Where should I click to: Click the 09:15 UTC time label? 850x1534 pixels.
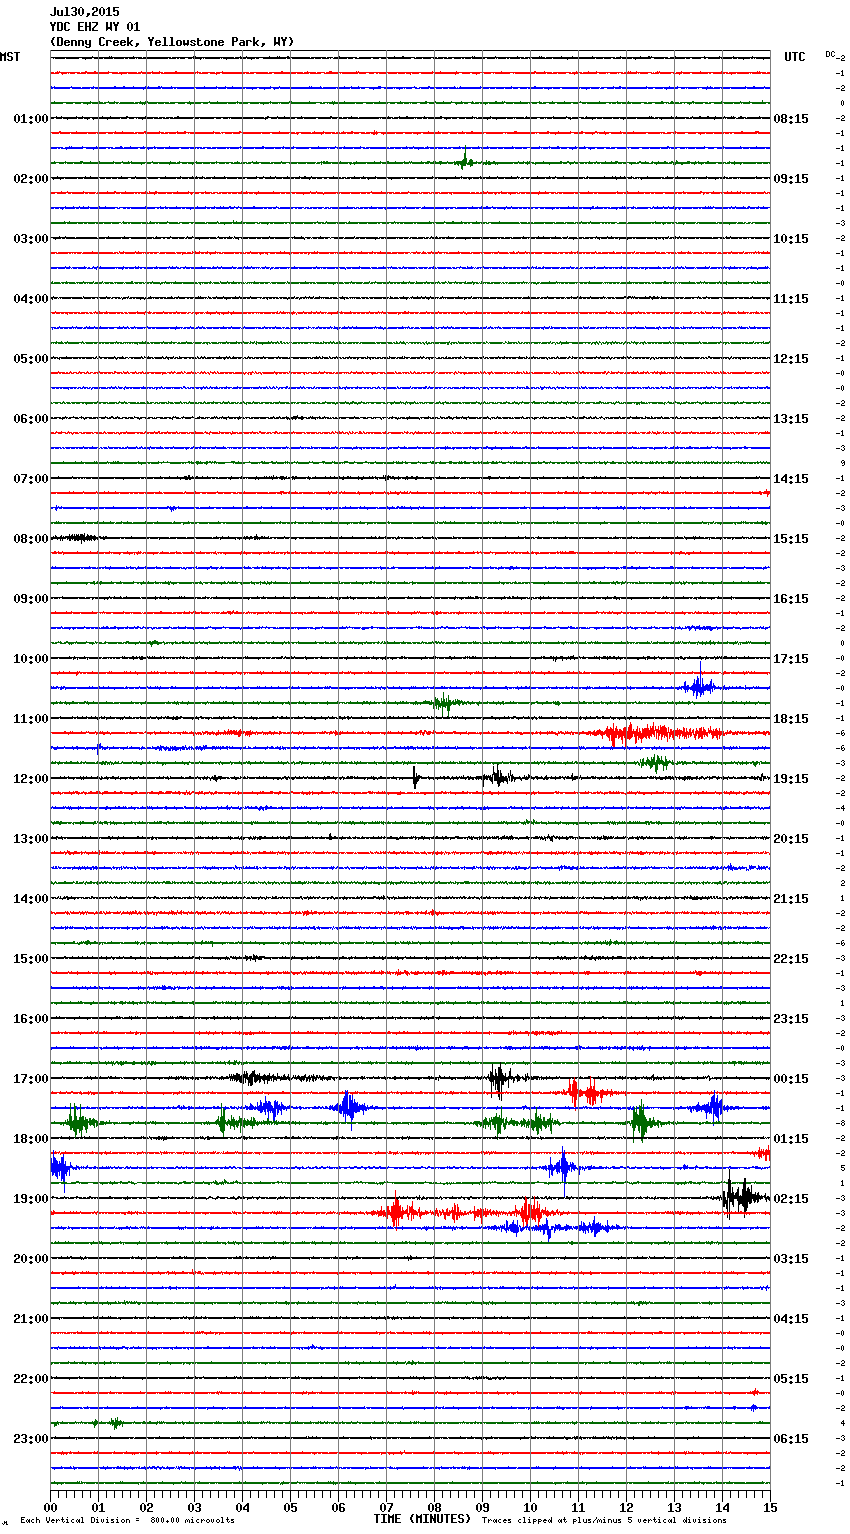(791, 179)
